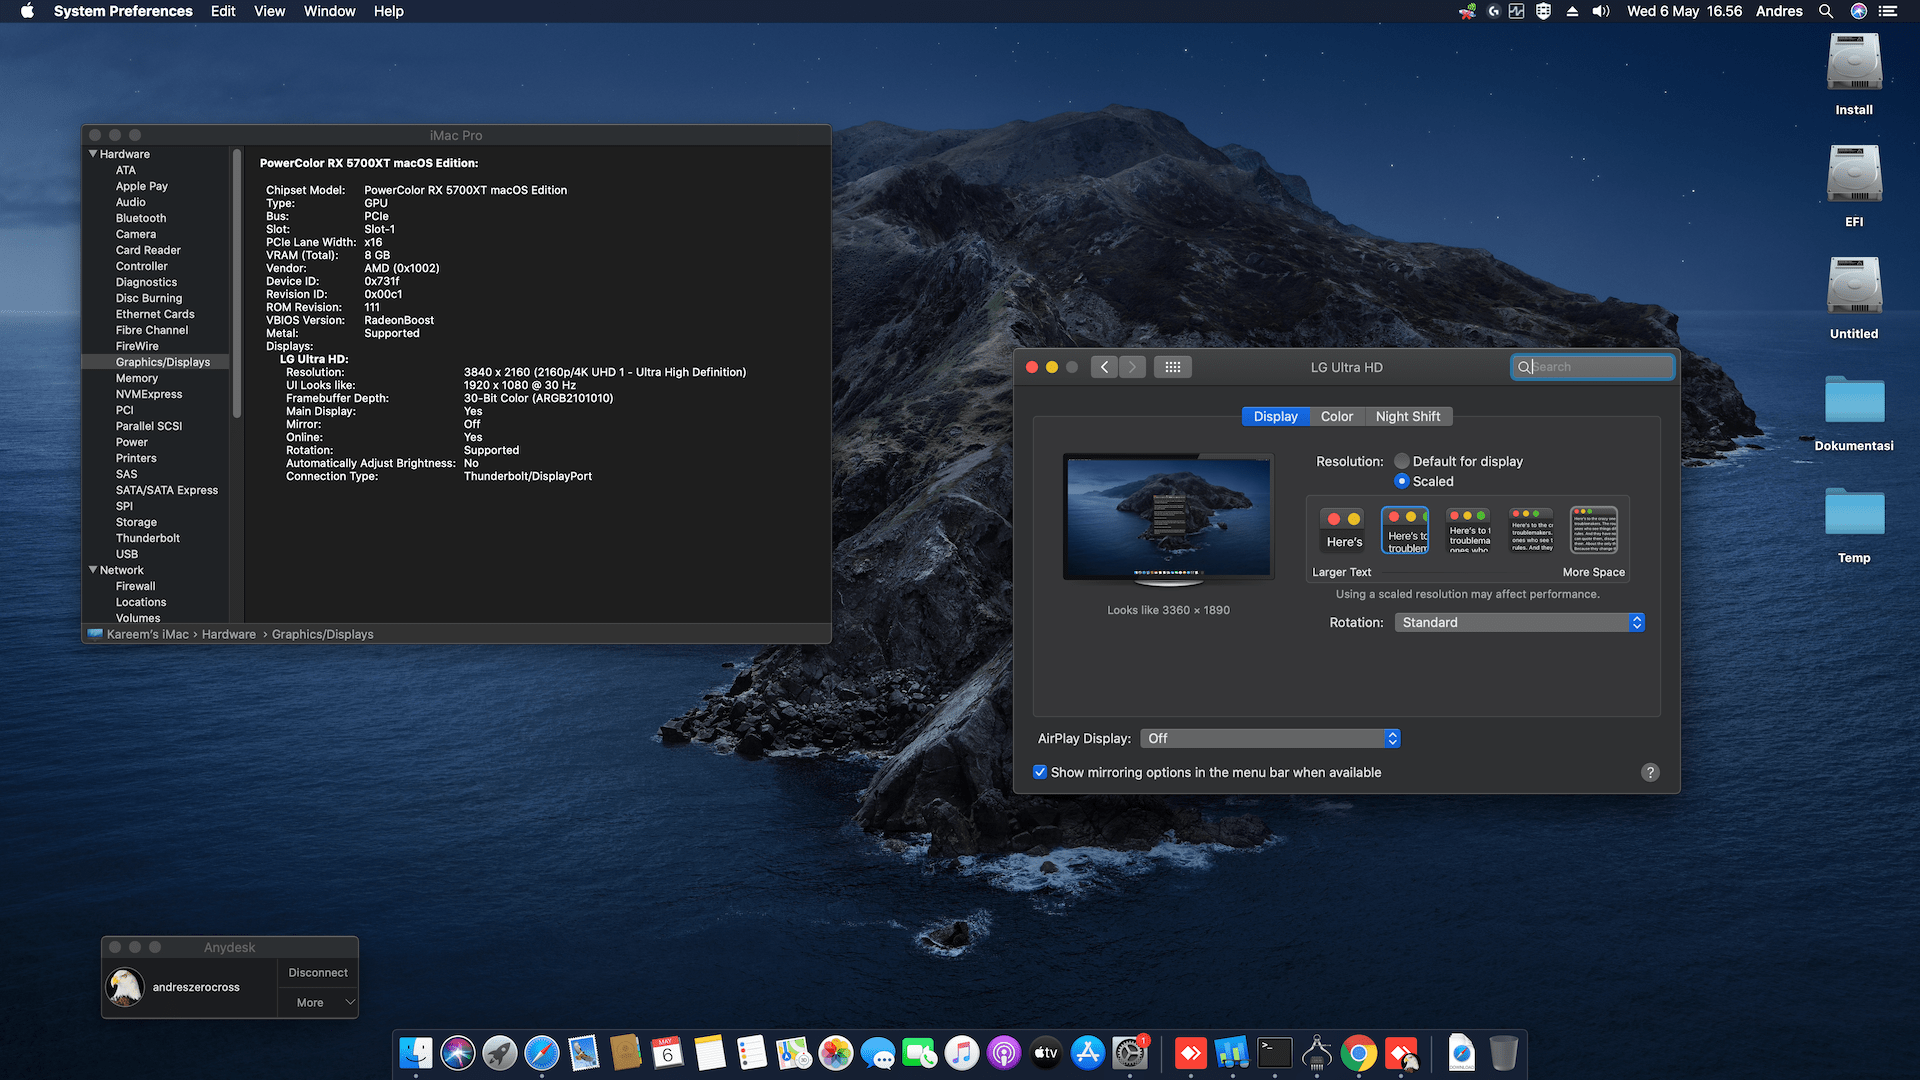
Task: Open Photos app in the Dock
Action: pyautogui.click(x=836, y=1053)
